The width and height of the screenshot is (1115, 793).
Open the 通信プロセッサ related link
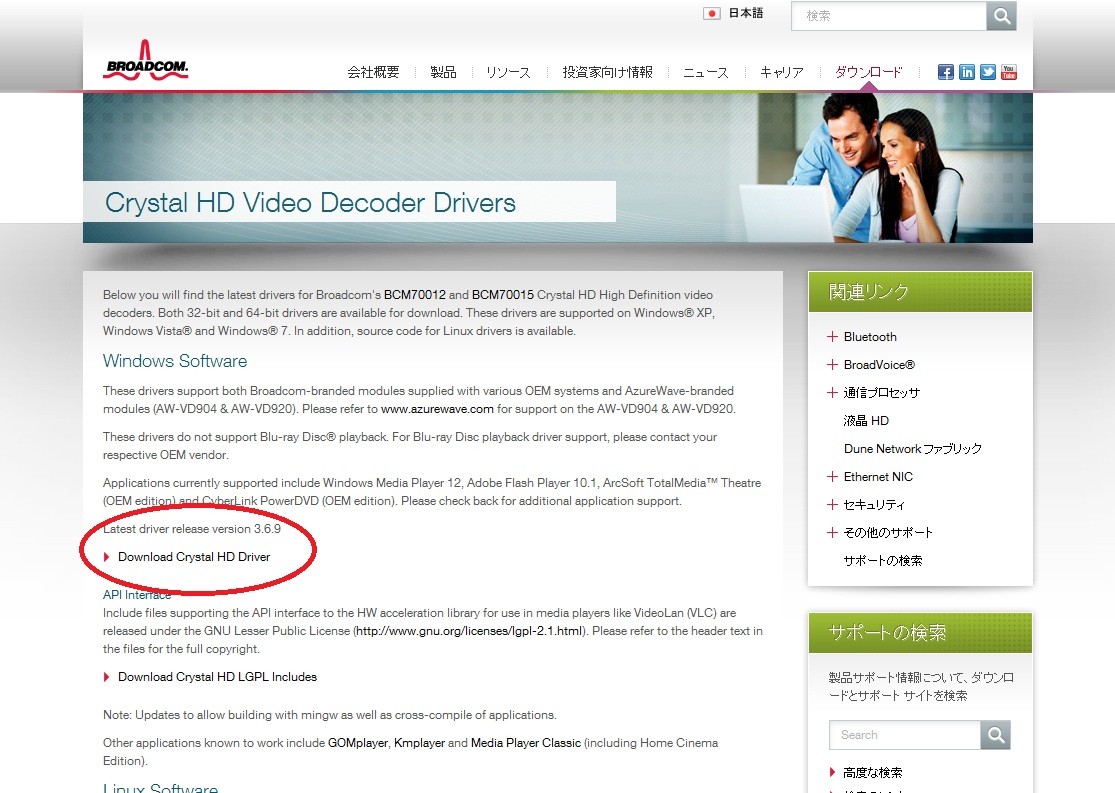tap(882, 393)
